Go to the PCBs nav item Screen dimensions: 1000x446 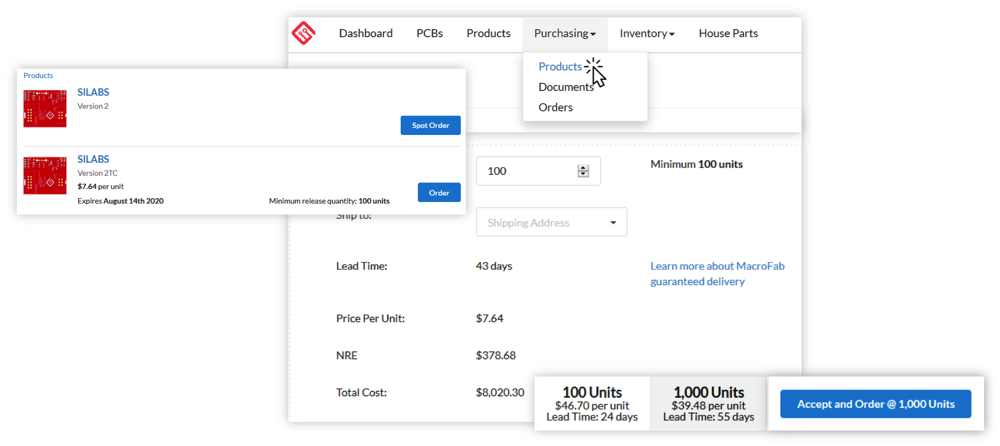pos(429,33)
